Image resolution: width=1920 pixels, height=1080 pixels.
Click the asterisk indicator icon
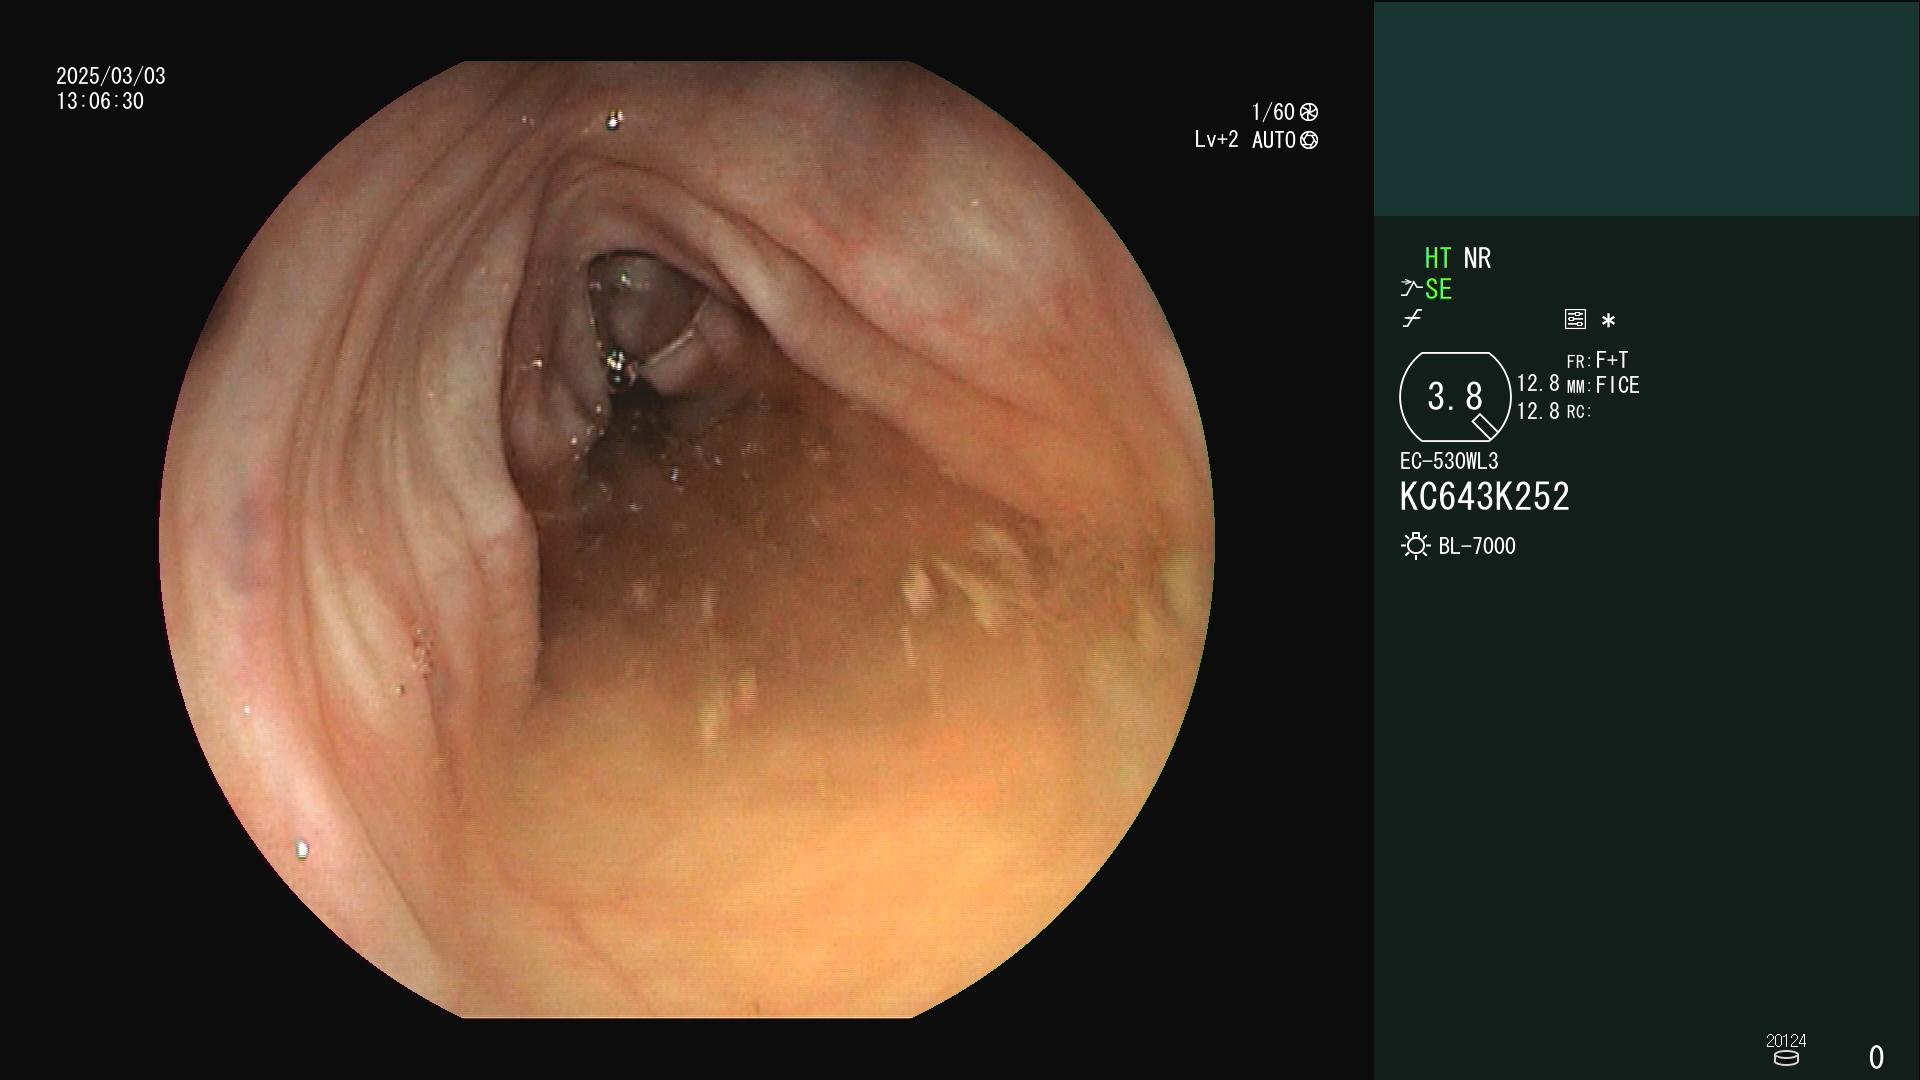(x=1608, y=321)
